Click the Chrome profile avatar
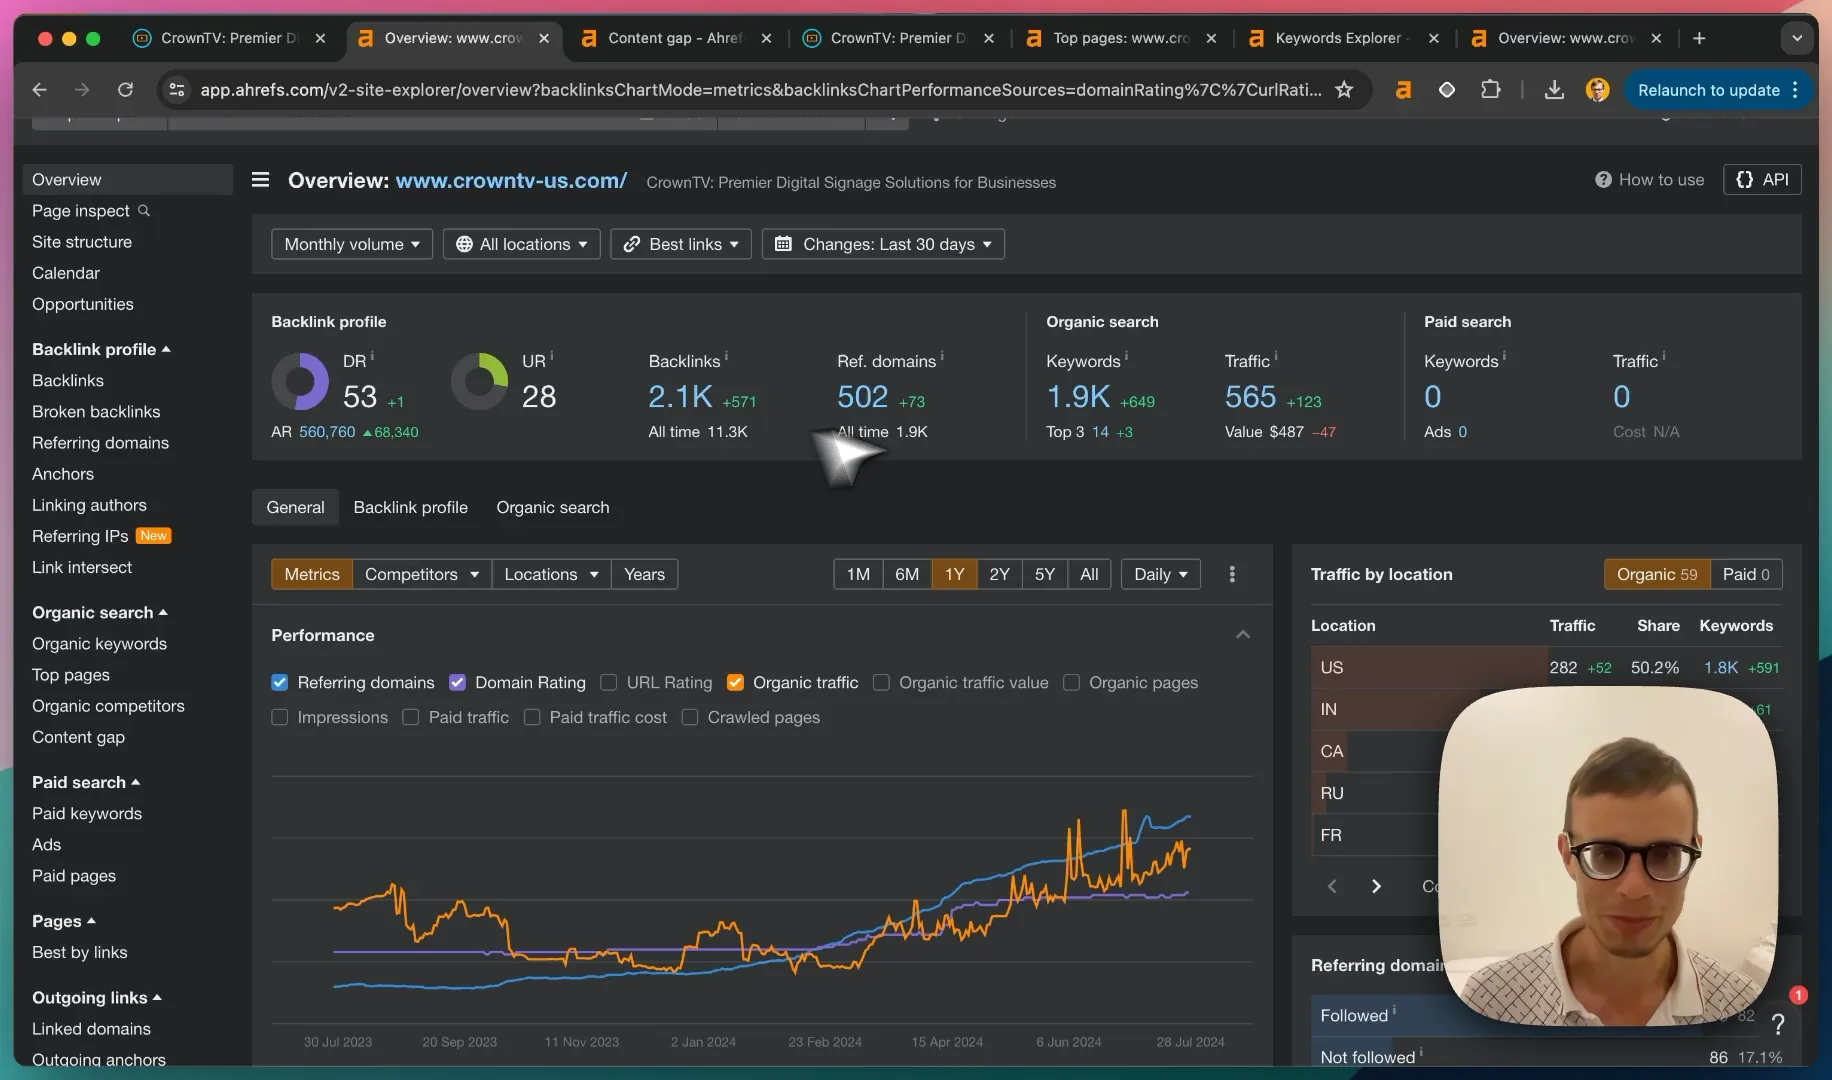 click(x=1597, y=90)
